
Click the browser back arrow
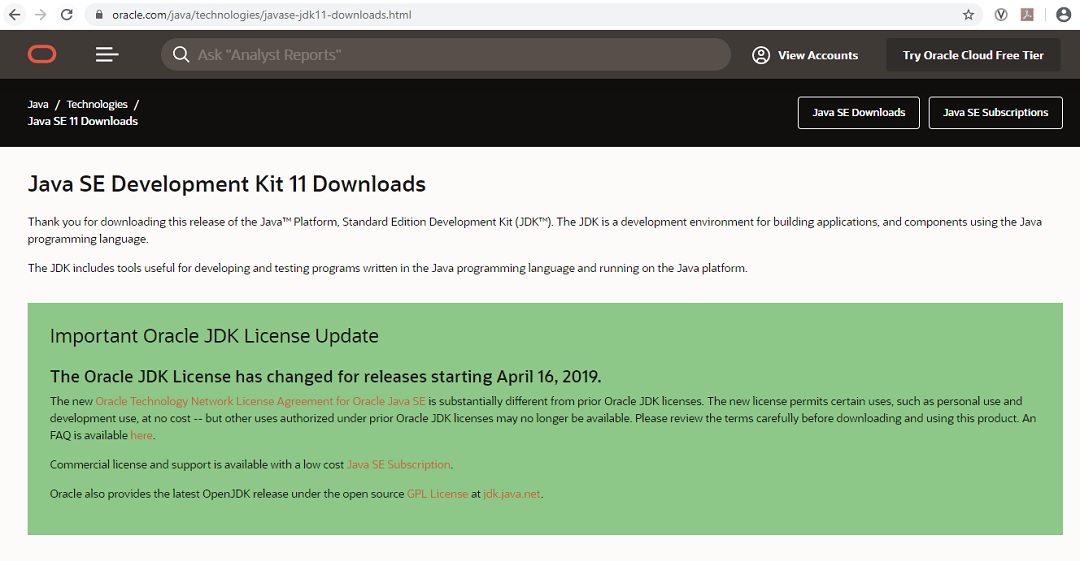[14, 14]
